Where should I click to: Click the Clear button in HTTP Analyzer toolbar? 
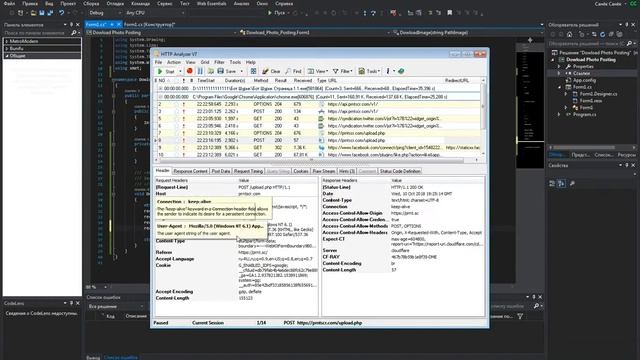[271, 71]
